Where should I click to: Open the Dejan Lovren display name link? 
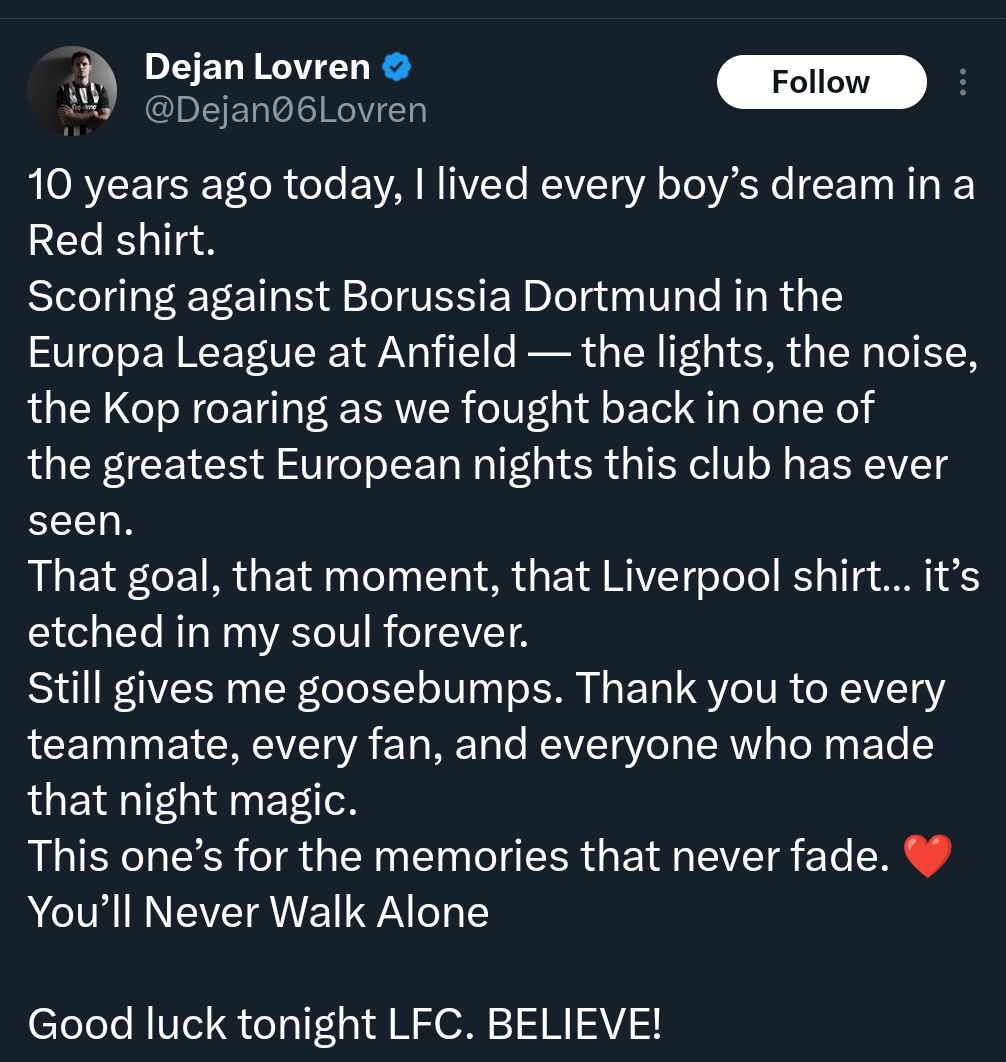point(257,68)
